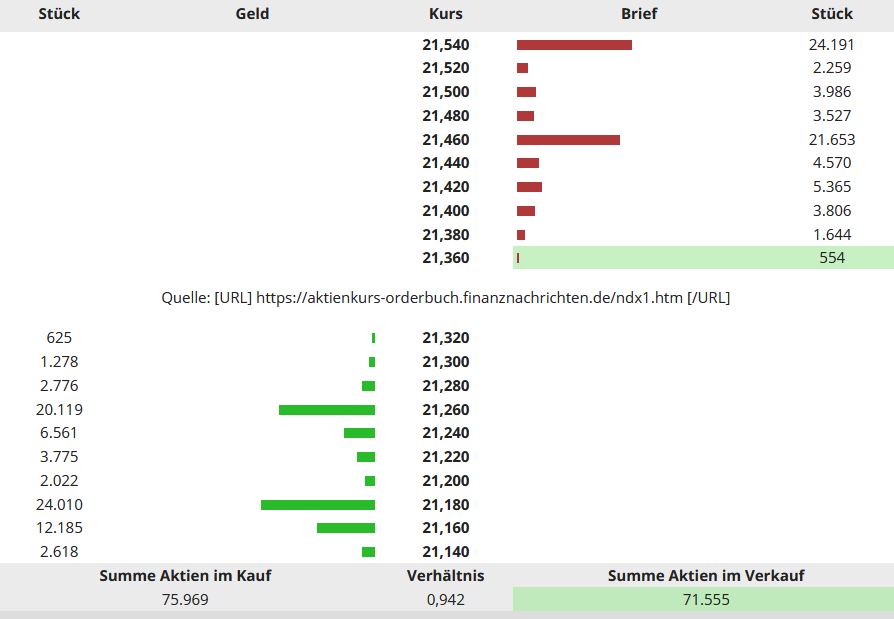Click the green bar at price 21,180
894x619 pixels.
(x=318, y=505)
